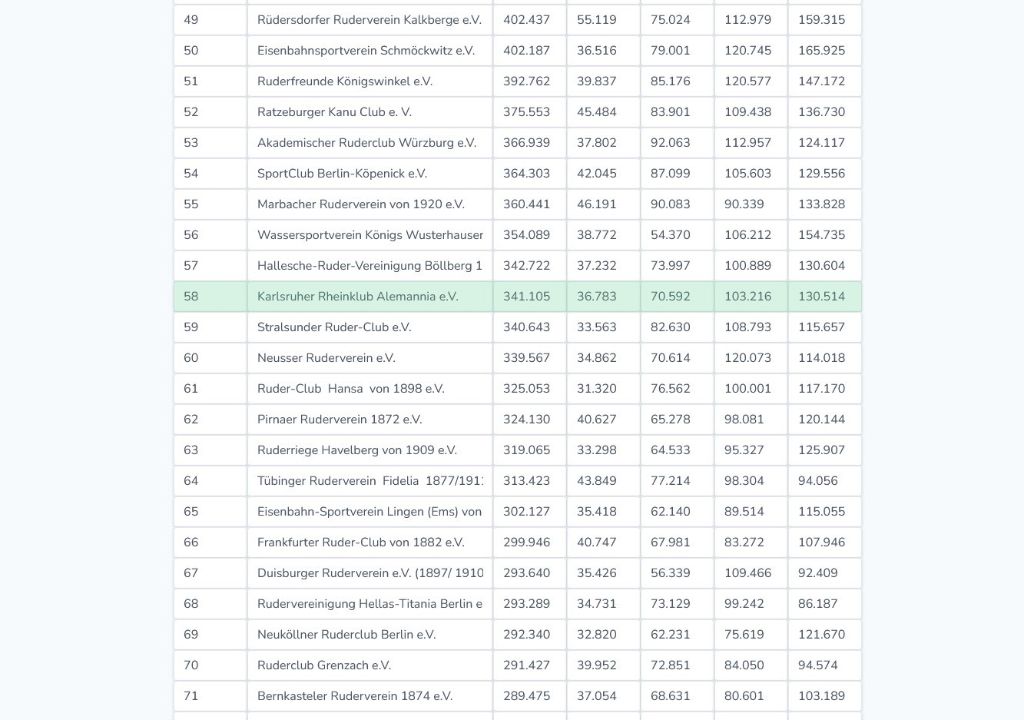Select total value 402.187
The height and width of the screenshot is (720, 1024).
tap(526, 50)
